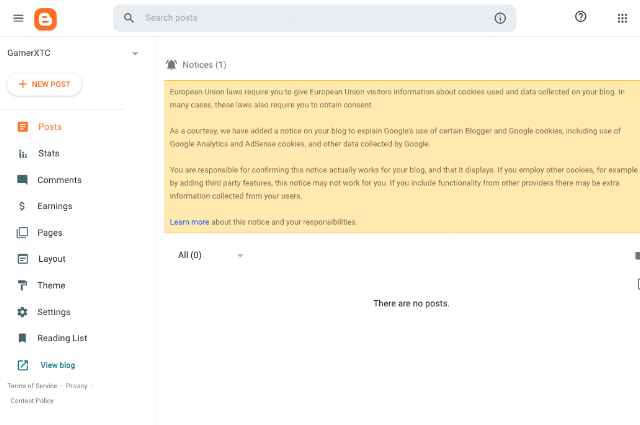Viewport: 640px width, 425px height.
Task: Open the Layout section
Action: tap(52, 259)
